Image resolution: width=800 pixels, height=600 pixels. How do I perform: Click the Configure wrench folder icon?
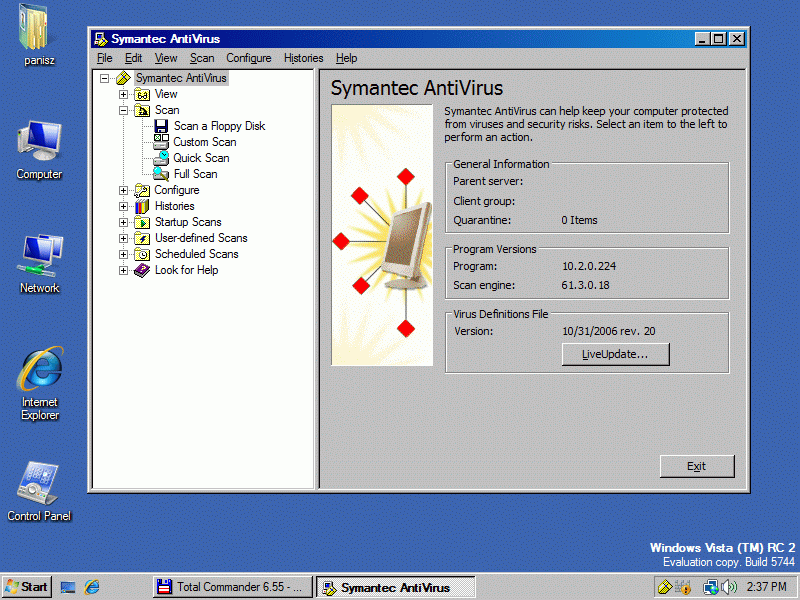point(142,190)
